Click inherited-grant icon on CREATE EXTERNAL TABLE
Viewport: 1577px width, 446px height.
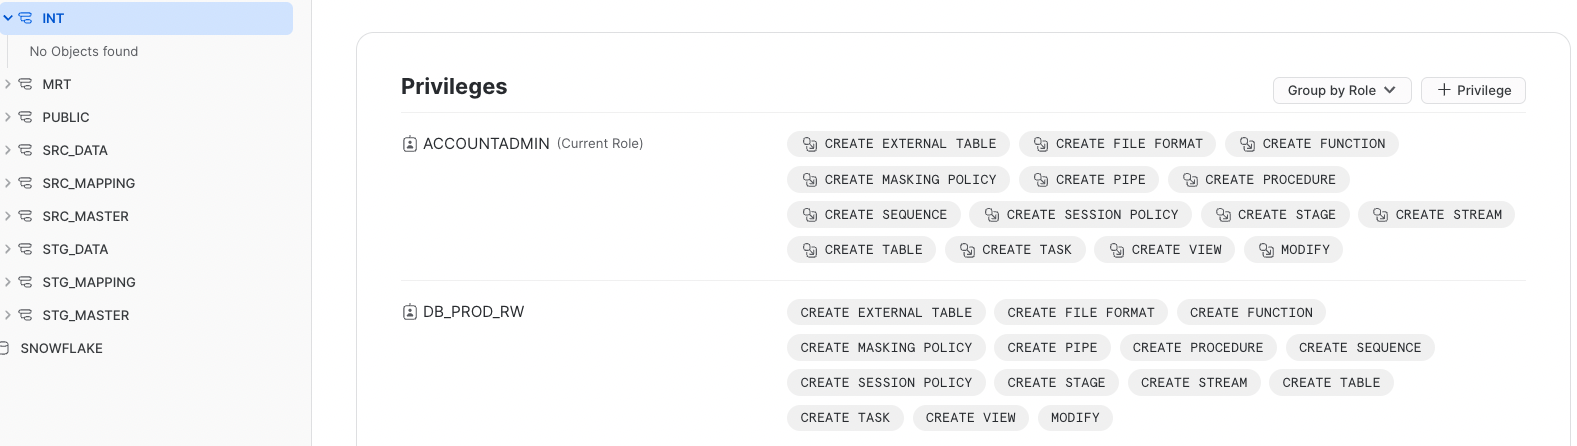click(810, 144)
